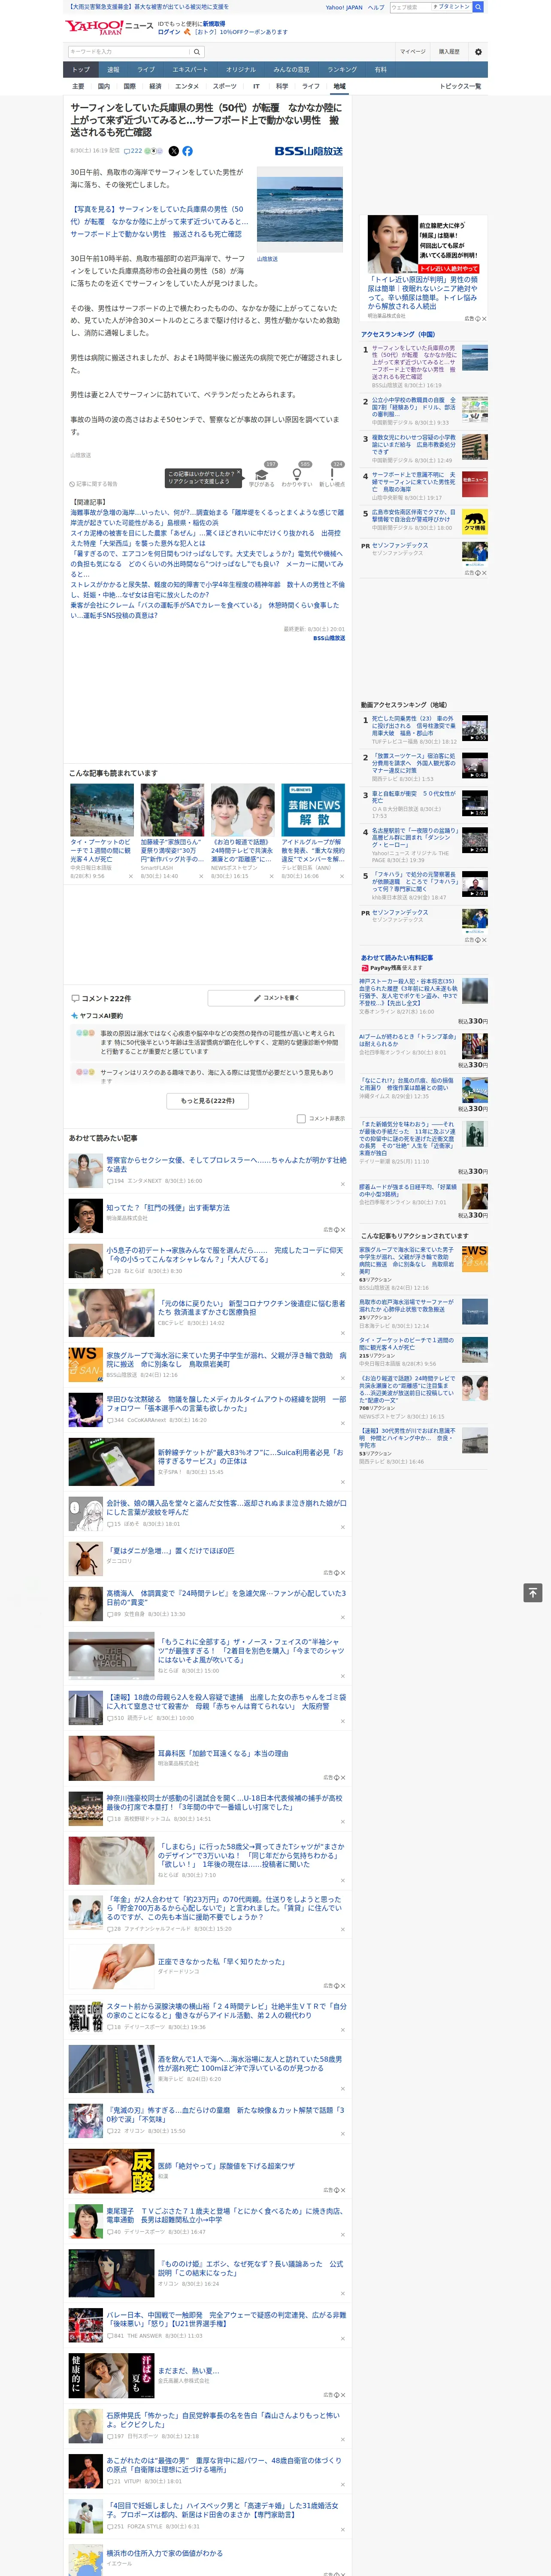Select the トップ tab in dark navigation bar
The image size is (551, 2576).
tap(81, 70)
